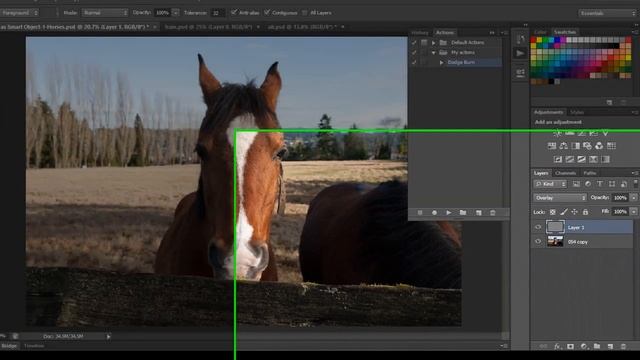640x360 pixels.
Task: Open the Overlay blend mode dropdown
Action: point(560,198)
